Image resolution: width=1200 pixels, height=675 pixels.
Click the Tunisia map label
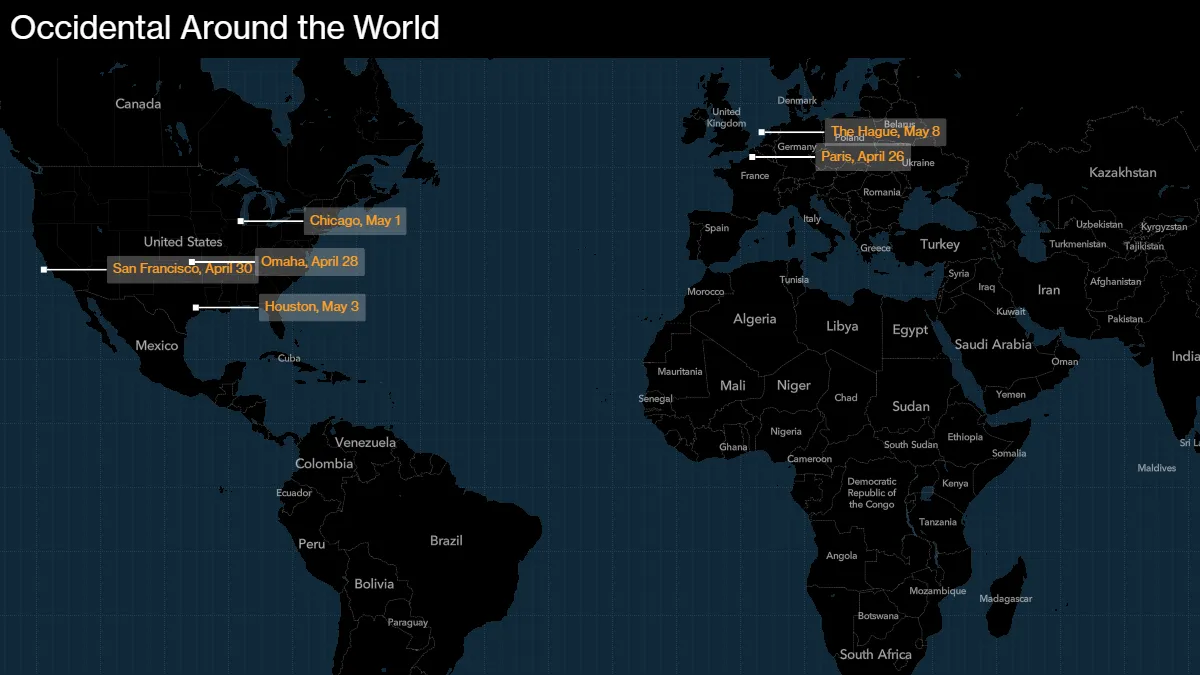794,280
